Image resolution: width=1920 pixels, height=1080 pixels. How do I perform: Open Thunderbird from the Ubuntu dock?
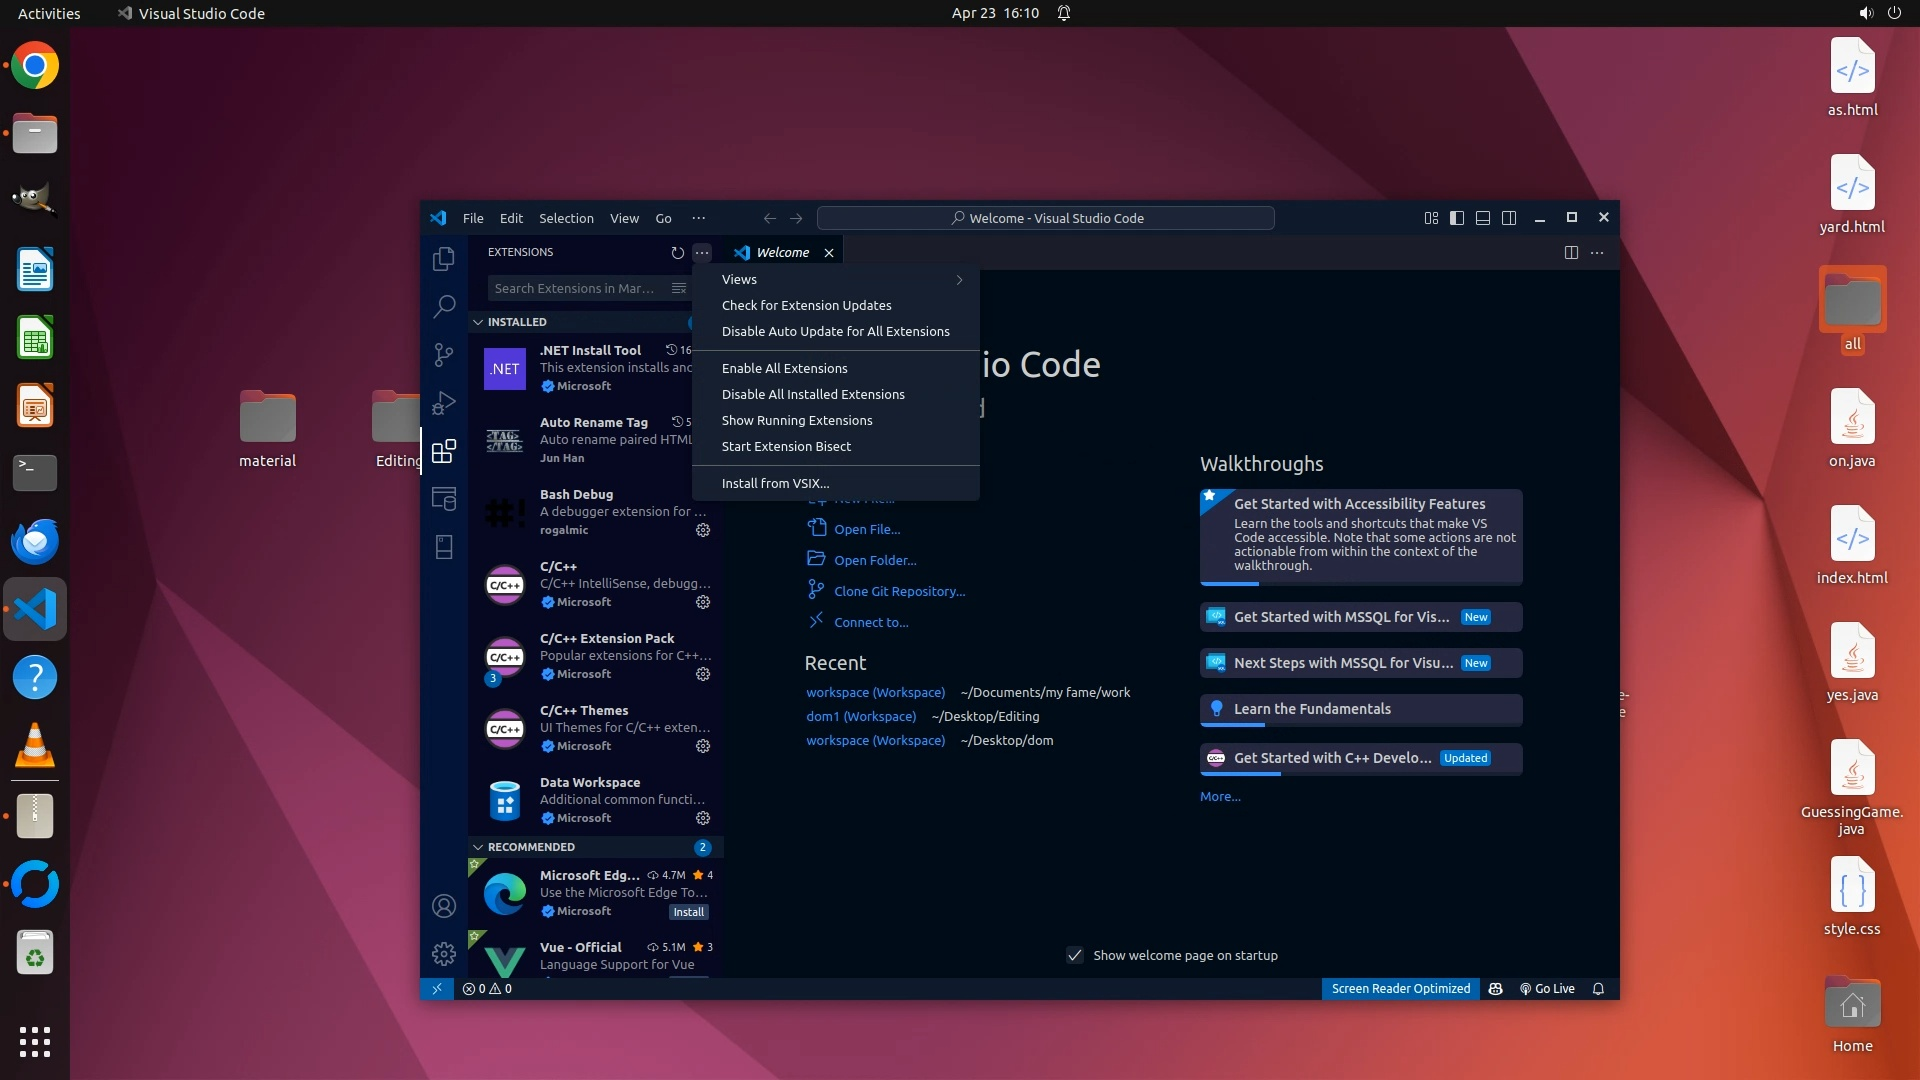point(35,541)
